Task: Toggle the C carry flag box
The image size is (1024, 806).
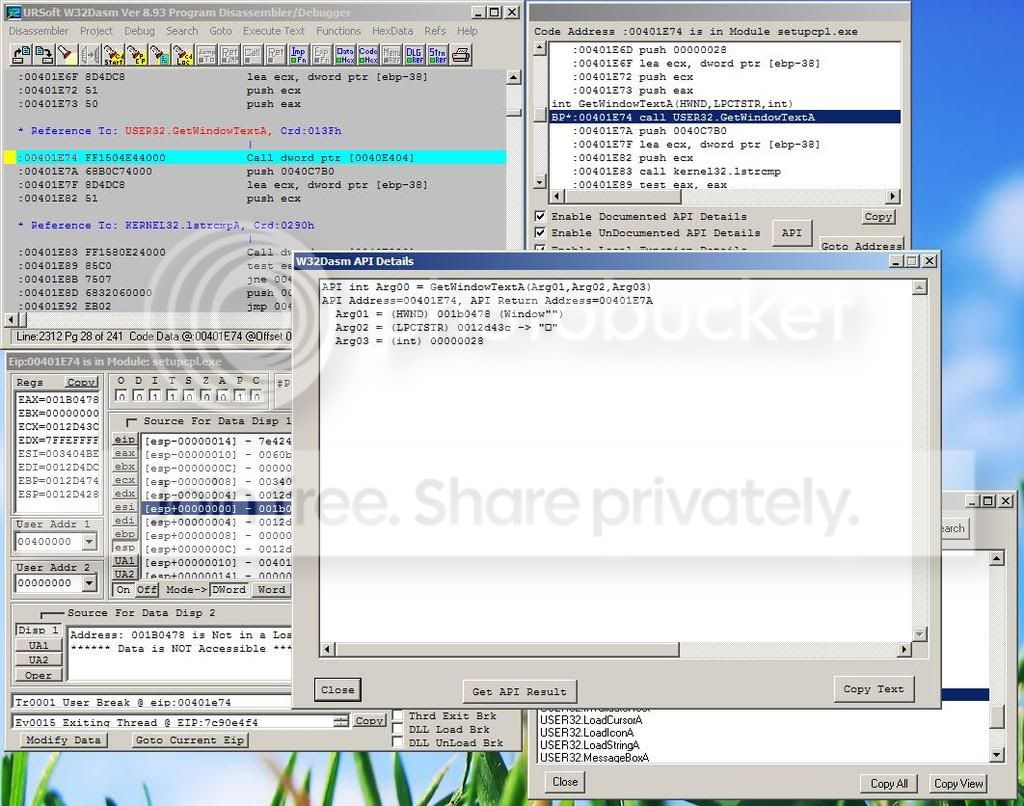Action: click(257, 396)
